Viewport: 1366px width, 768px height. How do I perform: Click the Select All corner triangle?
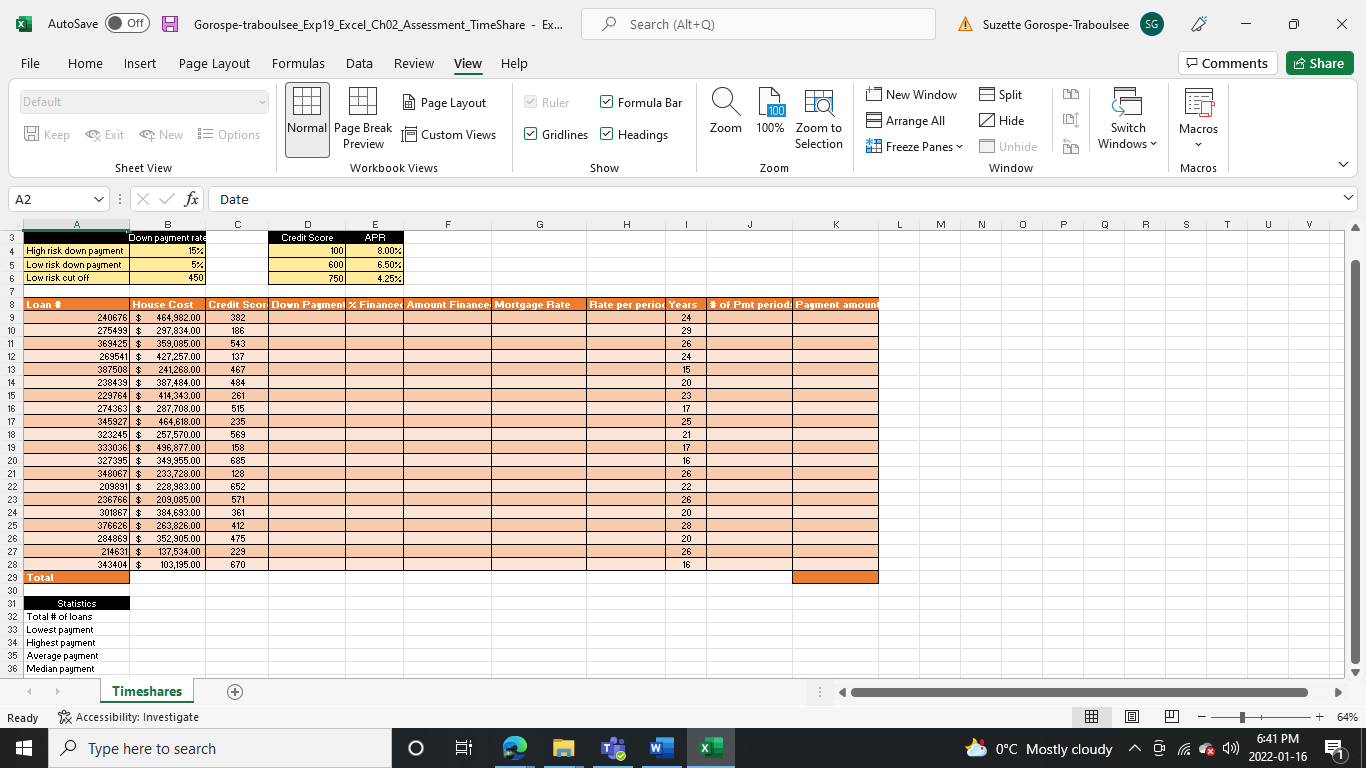15,225
